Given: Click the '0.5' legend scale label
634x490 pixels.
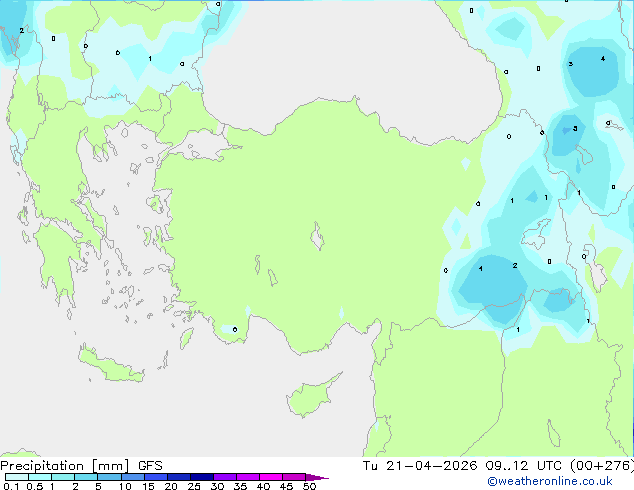Looking at the screenshot, I should pyautogui.click(x=35, y=486).
